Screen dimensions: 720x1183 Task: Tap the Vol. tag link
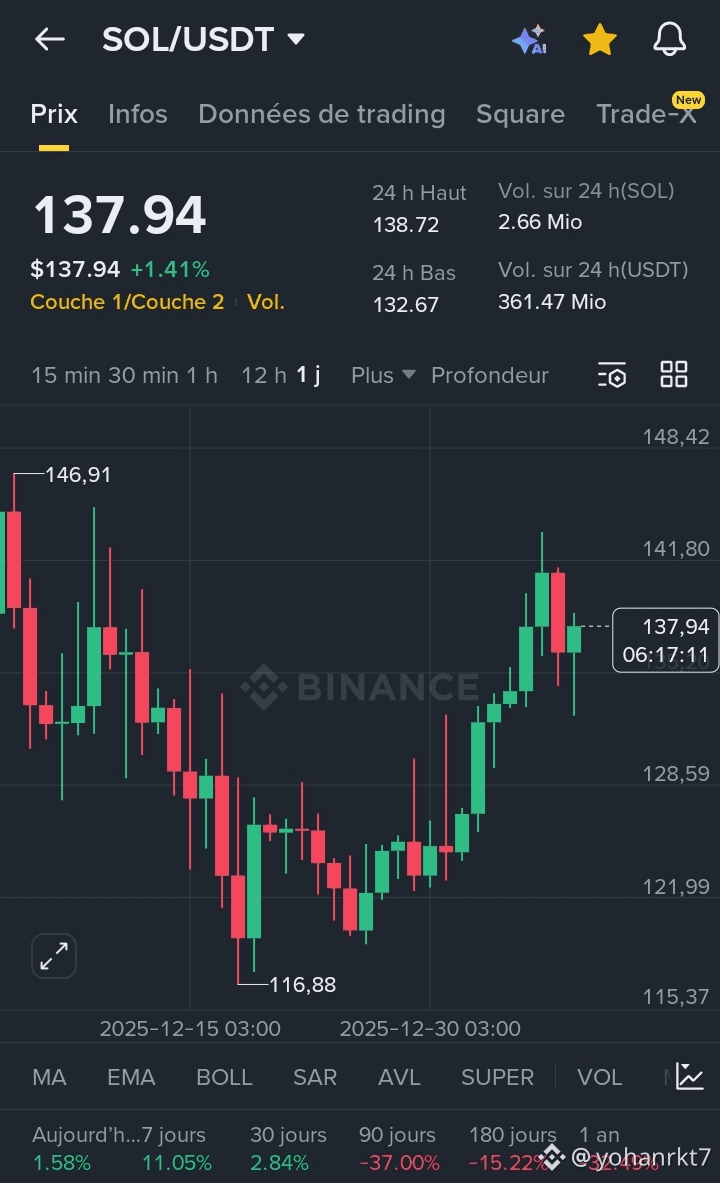click(x=266, y=302)
